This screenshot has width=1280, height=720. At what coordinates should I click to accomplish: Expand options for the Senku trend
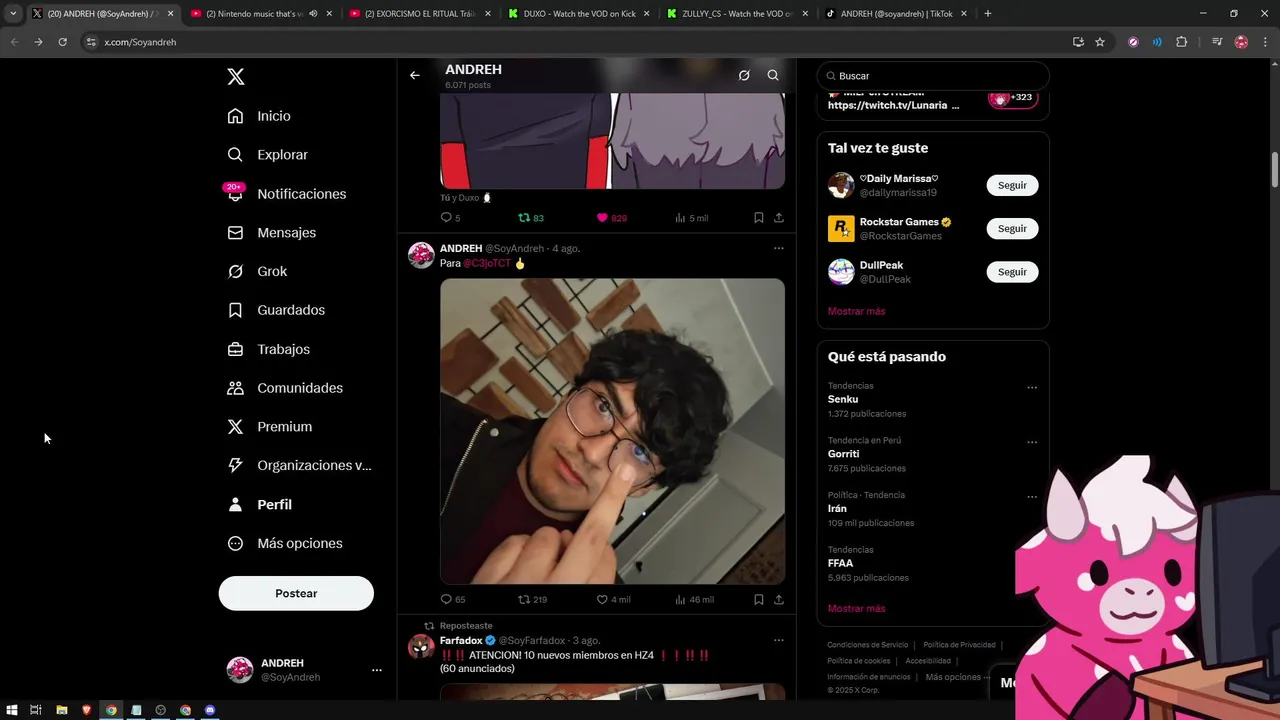(1032, 387)
